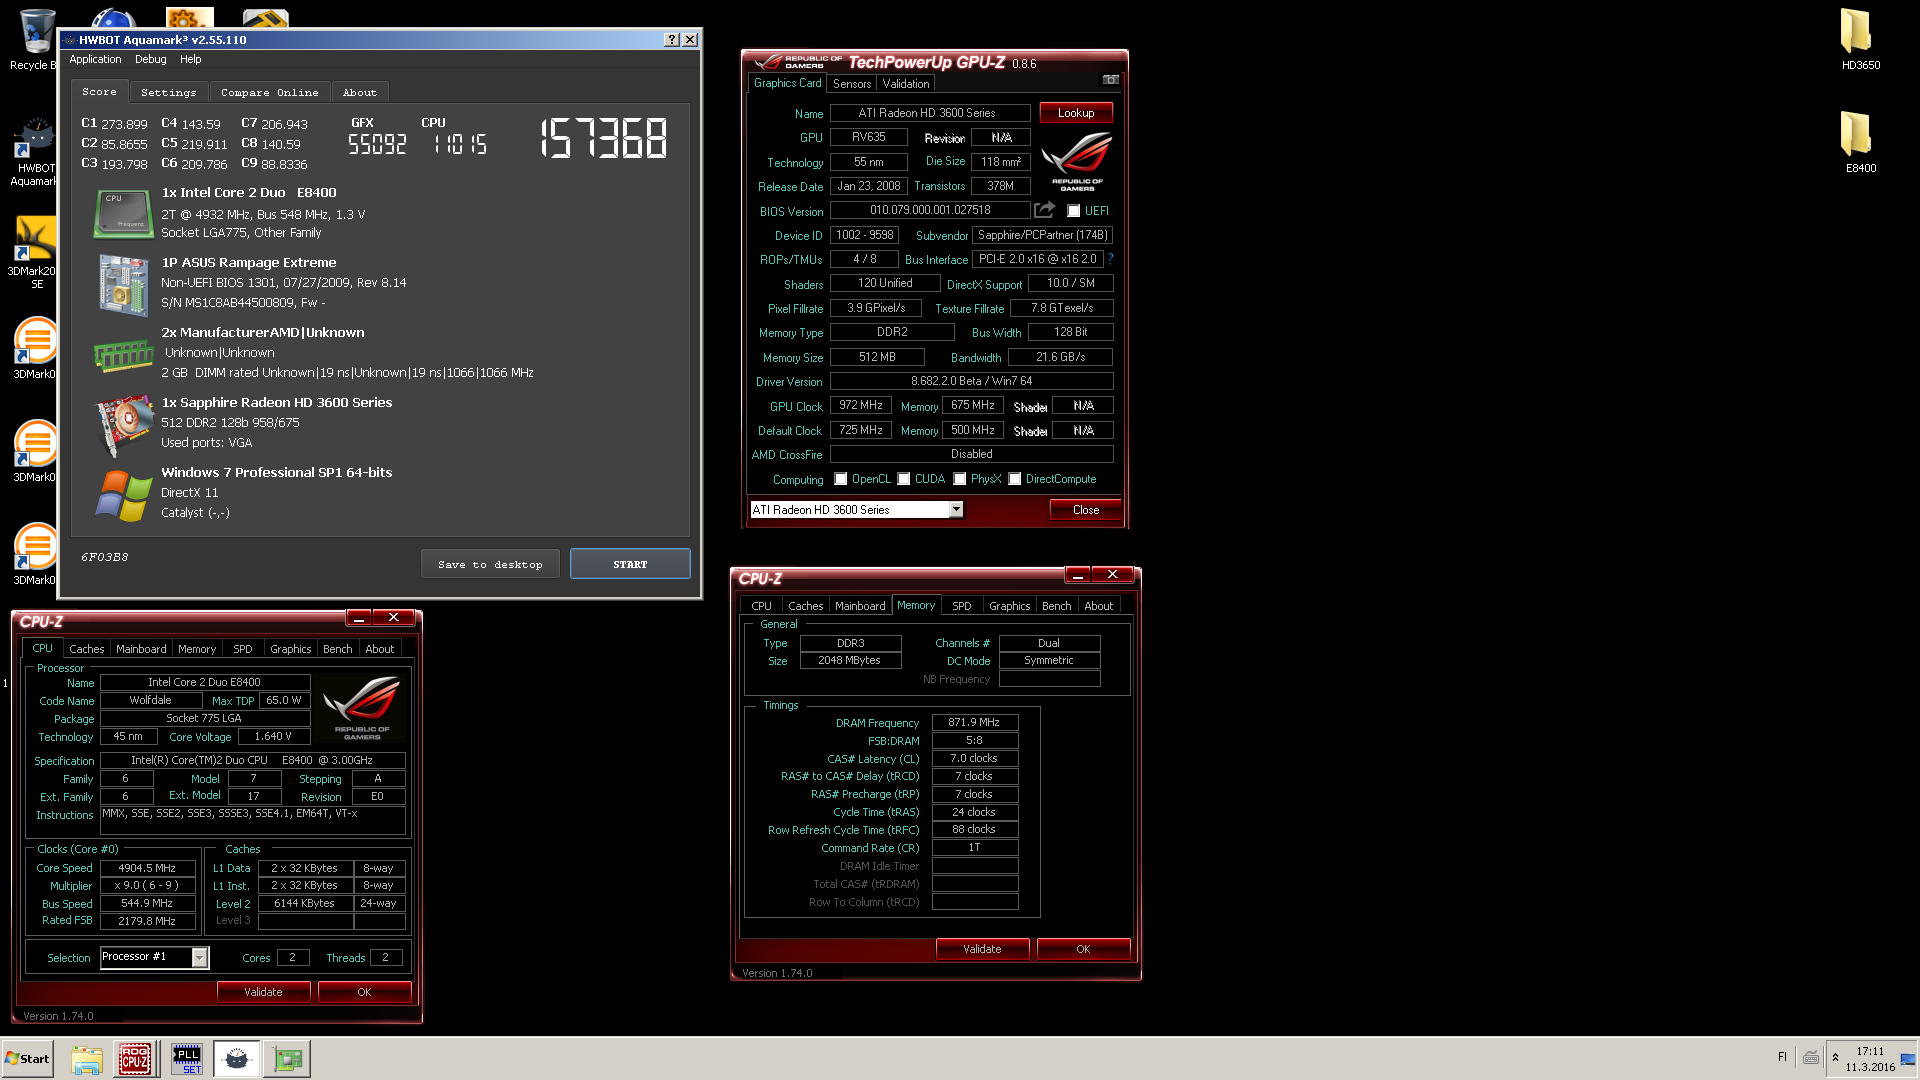The image size is (1920, 1080).
Task: Click Save to desktop in Aquamark
Action: pyautogui.click(x=490, y=565)
